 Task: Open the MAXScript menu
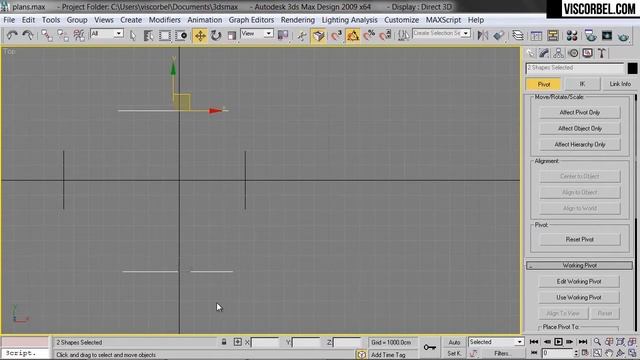[x=443, y=20]
